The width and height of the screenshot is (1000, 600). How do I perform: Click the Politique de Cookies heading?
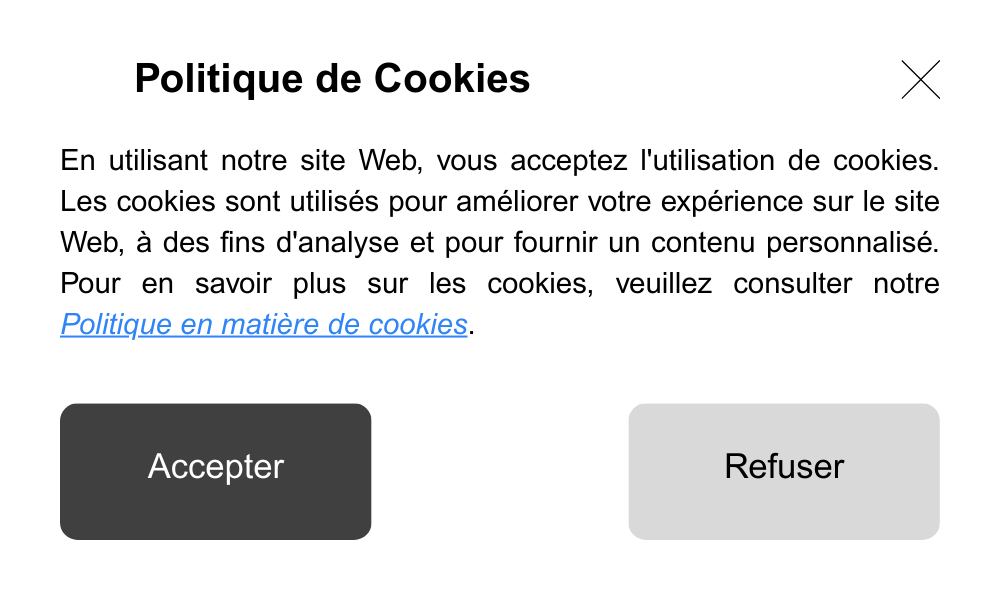pyautogui.click(x=332, y=78)
